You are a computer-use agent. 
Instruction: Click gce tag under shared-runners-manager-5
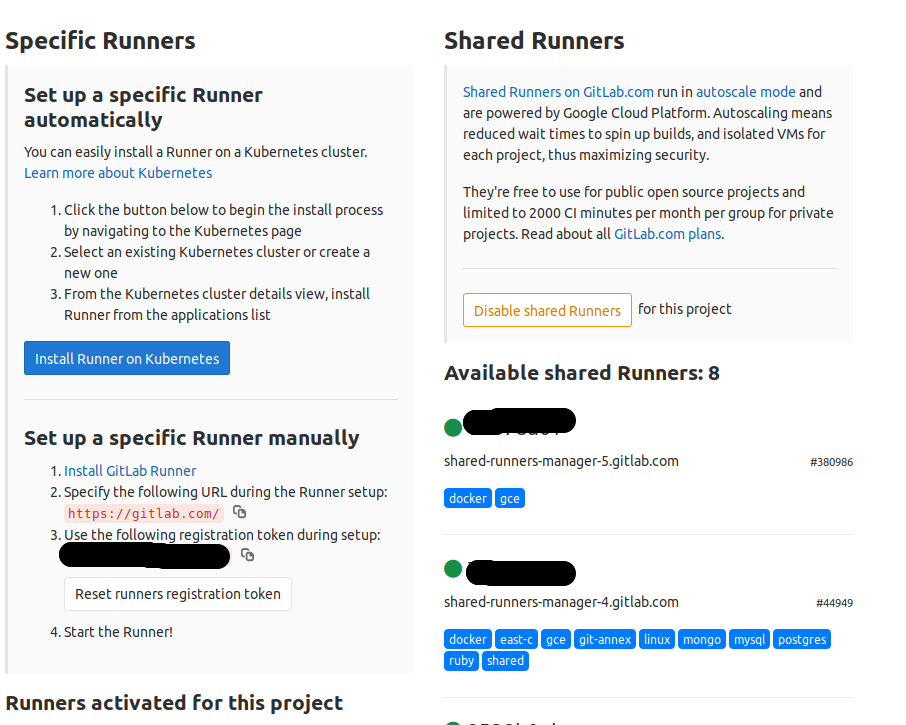510,498
